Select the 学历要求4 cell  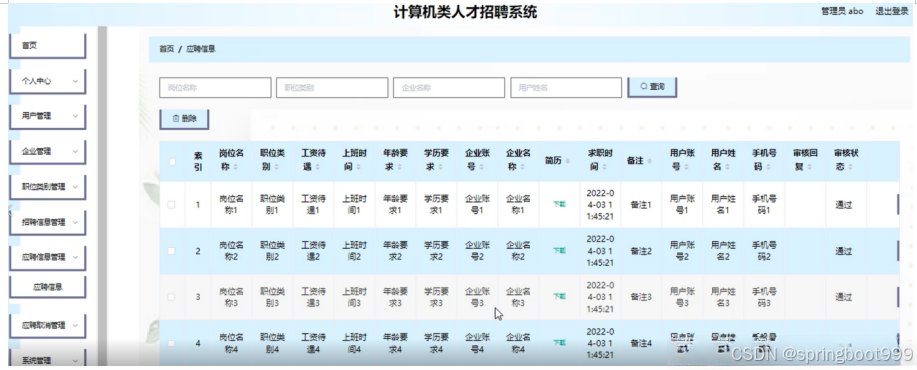(436, 343)
